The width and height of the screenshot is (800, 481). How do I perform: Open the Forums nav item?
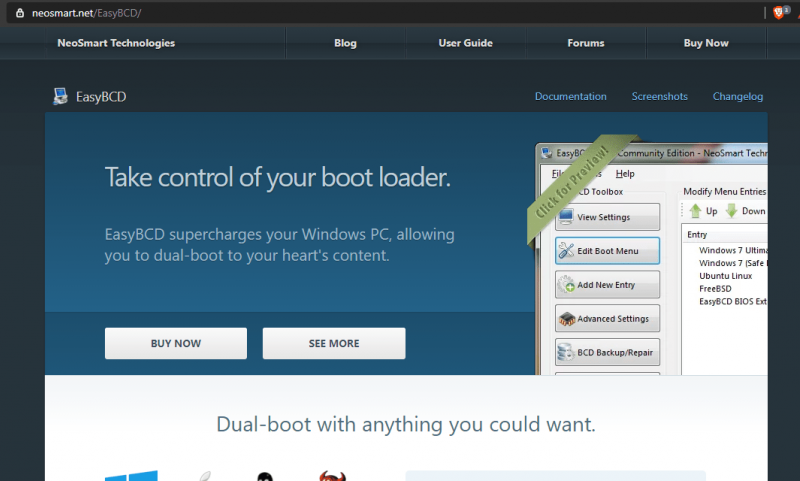(586, 43)
